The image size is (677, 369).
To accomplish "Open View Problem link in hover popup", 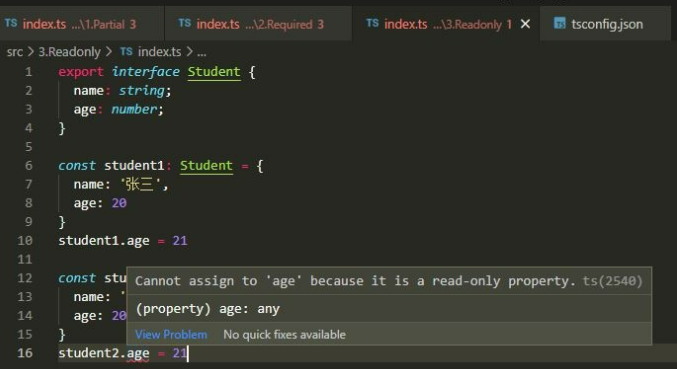I will click(x=171, y=334).
